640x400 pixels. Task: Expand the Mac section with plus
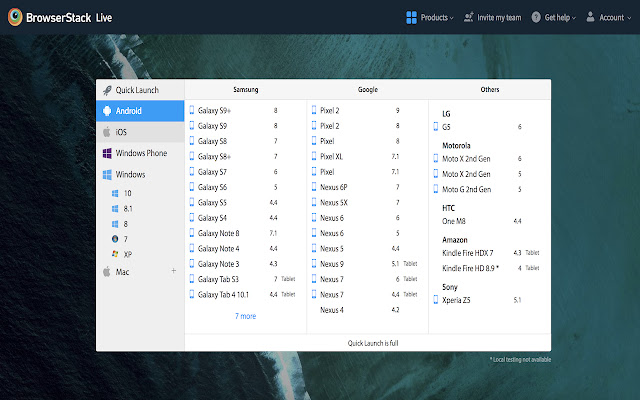coord(173,271)
